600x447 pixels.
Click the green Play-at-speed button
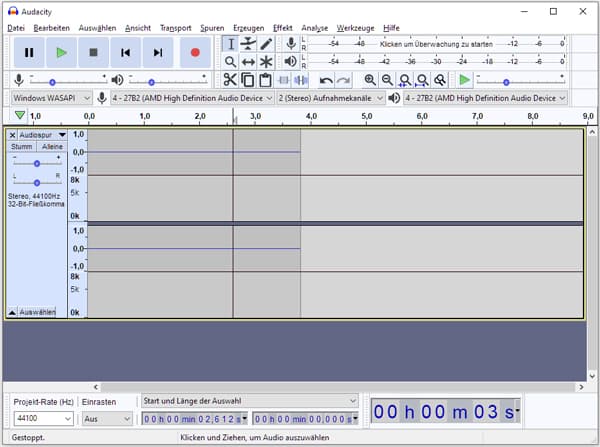coord(465,80)
